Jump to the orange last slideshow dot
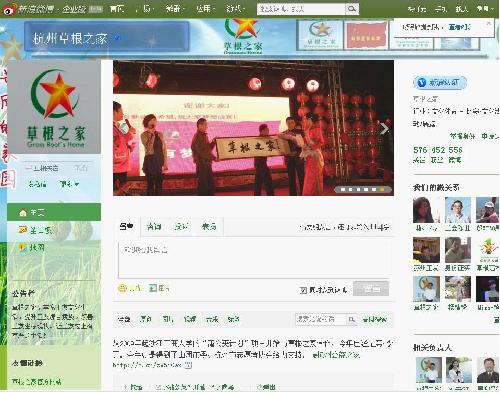The width and height of the screenshot is (500, 393). [x=382, y=189]
